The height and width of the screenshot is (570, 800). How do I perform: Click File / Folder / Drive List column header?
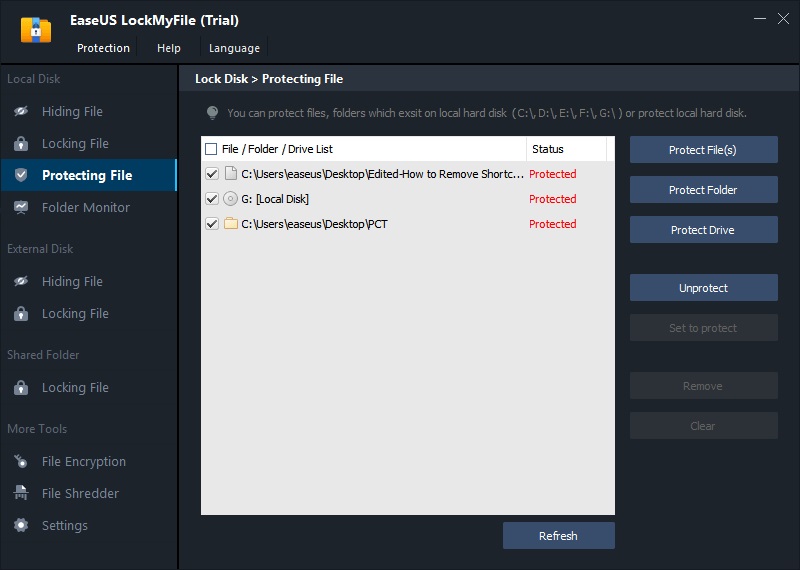coord(364,149)
